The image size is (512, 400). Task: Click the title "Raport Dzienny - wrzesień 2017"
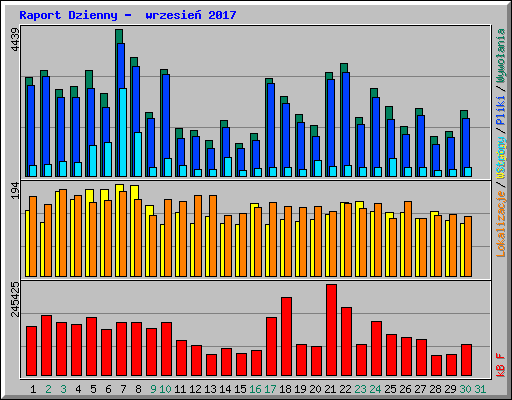point(128,15)
